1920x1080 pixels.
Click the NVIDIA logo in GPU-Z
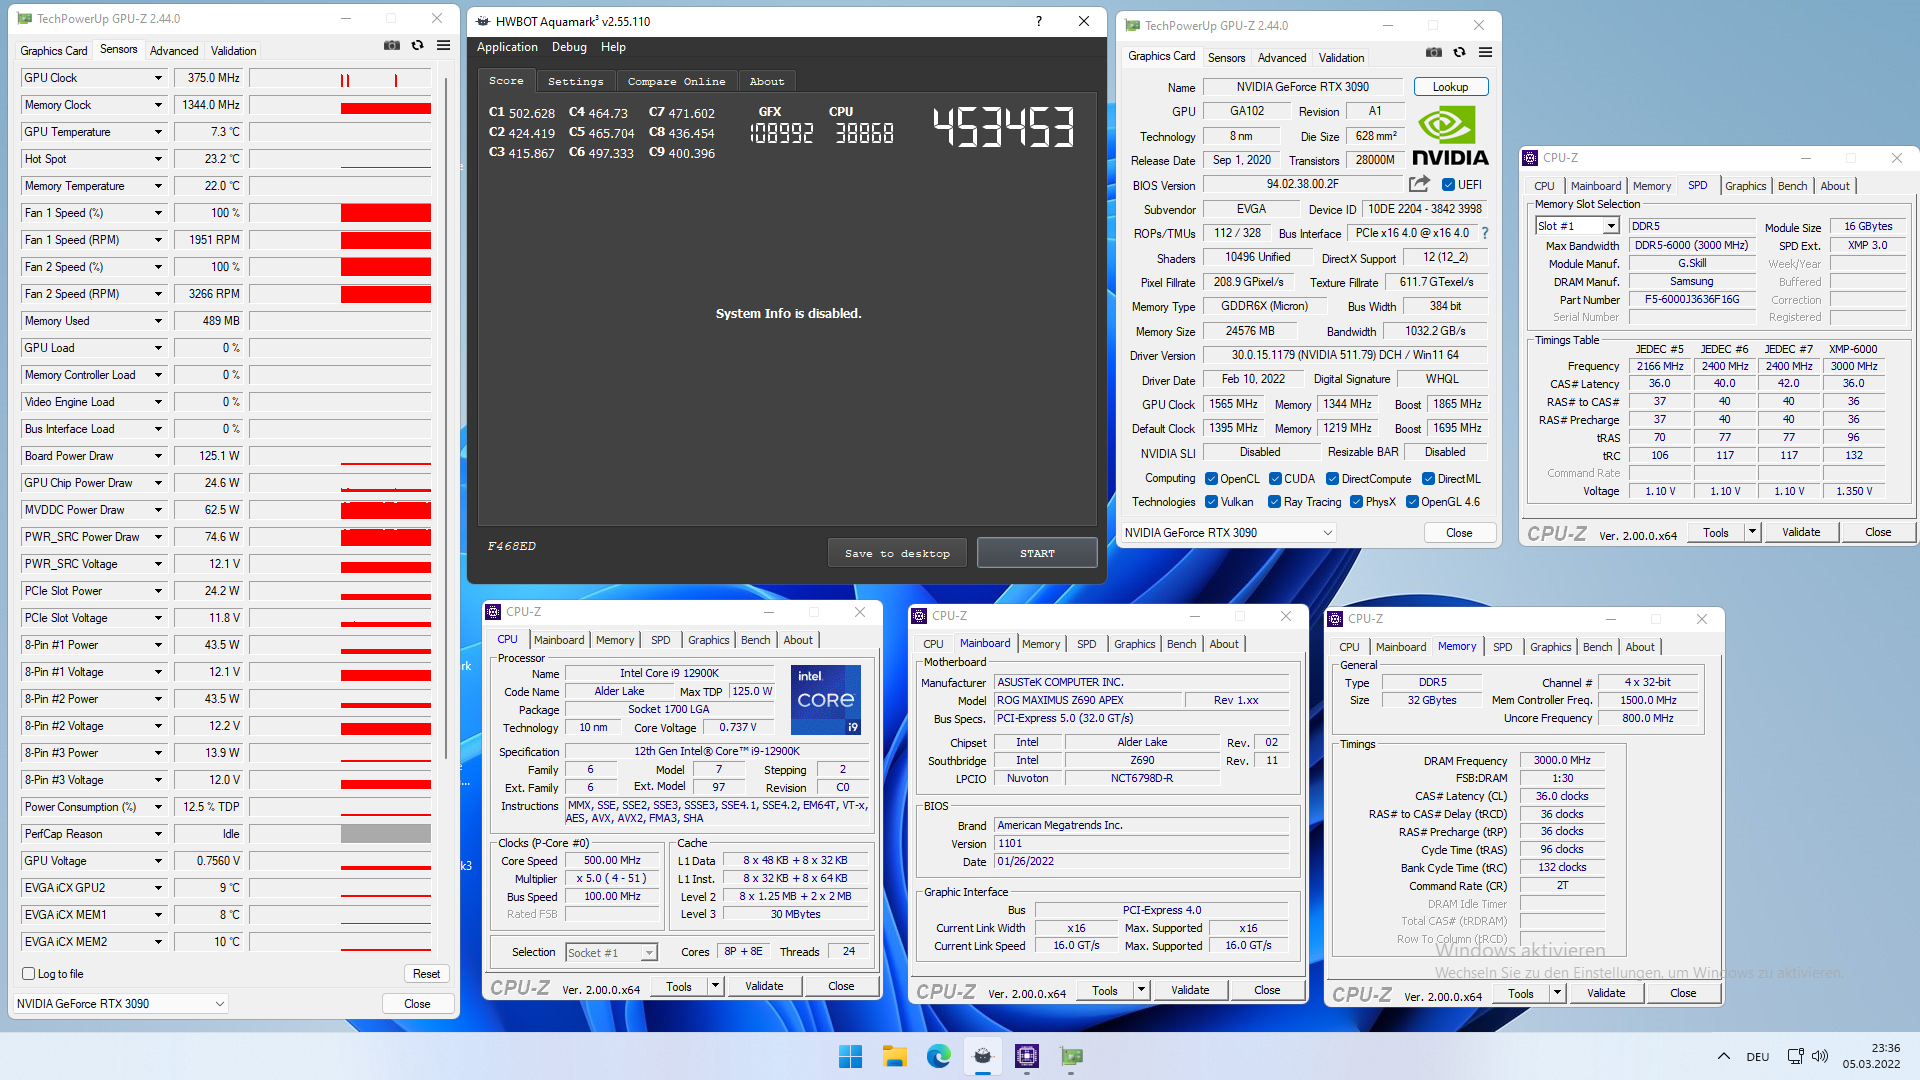point(1449,136)
